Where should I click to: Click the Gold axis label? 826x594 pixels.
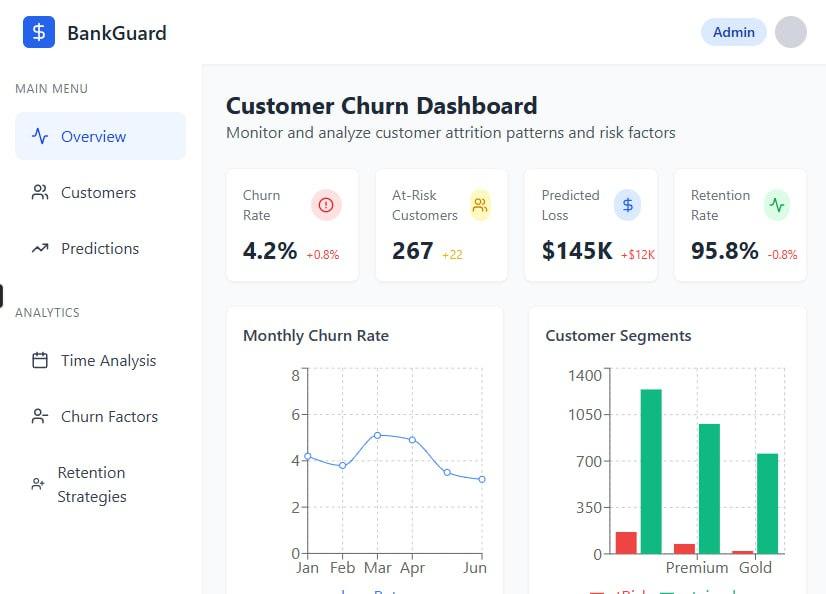pos(755,568)
